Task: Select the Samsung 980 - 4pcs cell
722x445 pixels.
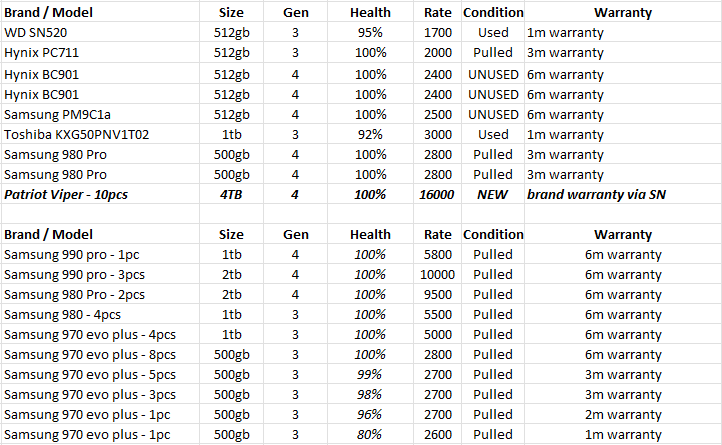Action: (100, 315)
